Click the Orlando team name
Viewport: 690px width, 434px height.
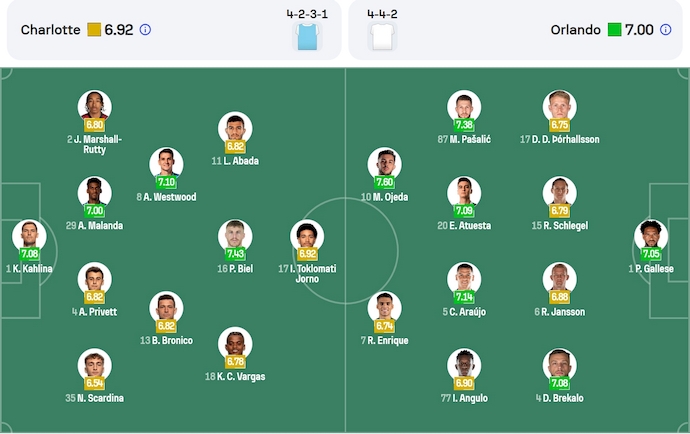click(x=576, y=30)
